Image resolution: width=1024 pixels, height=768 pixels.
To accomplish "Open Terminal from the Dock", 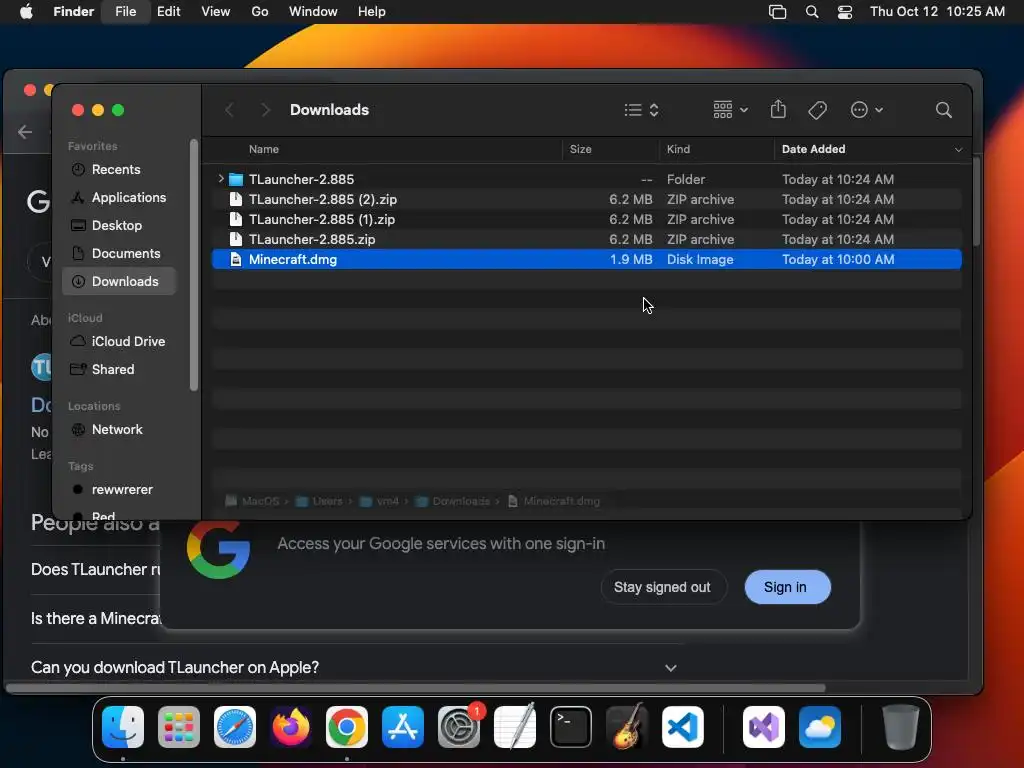I will [x=571, y=727].
